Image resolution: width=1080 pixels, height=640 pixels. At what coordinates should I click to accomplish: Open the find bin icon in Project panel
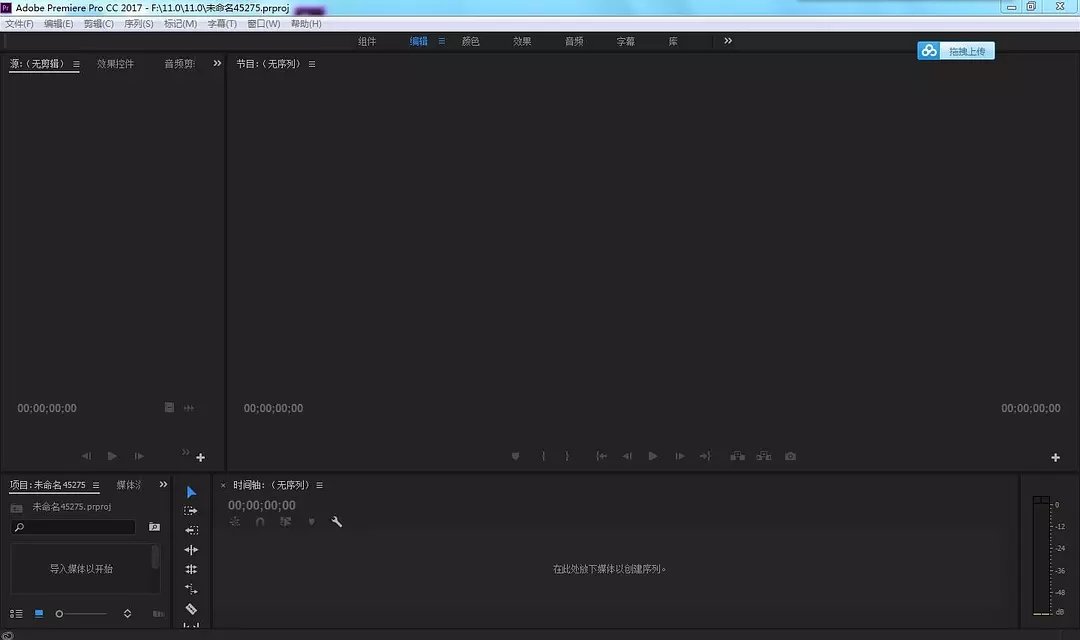154,527
